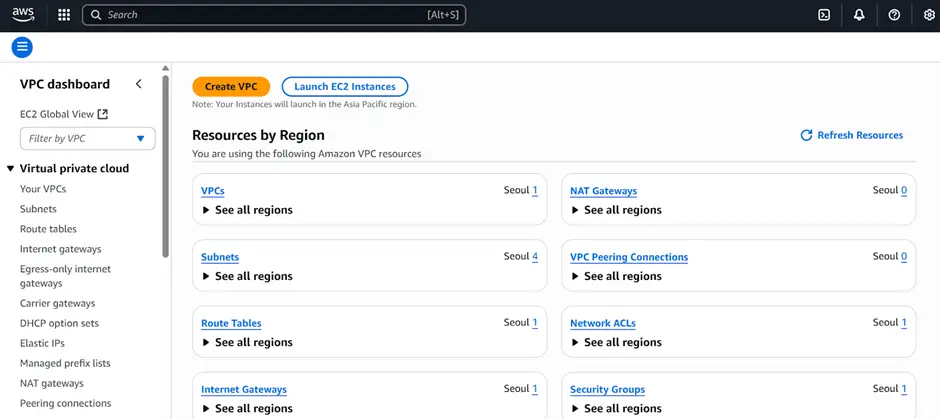Open the Filter by VPC dropdown
Viewport: 940px width, 419px height.
[x=88, y=138]
